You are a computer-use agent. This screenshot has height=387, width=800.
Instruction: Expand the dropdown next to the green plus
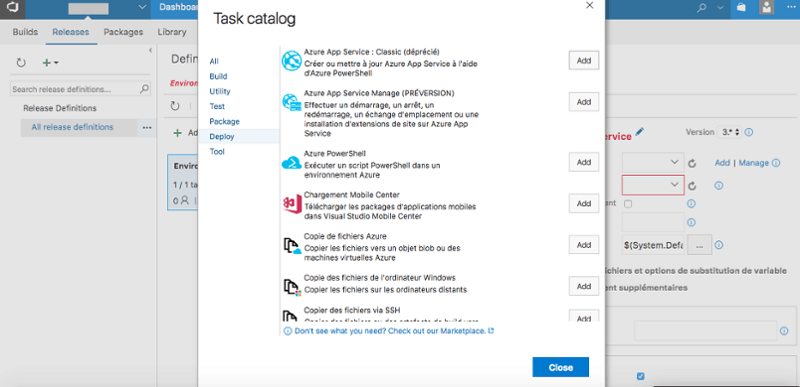(56, 63)
